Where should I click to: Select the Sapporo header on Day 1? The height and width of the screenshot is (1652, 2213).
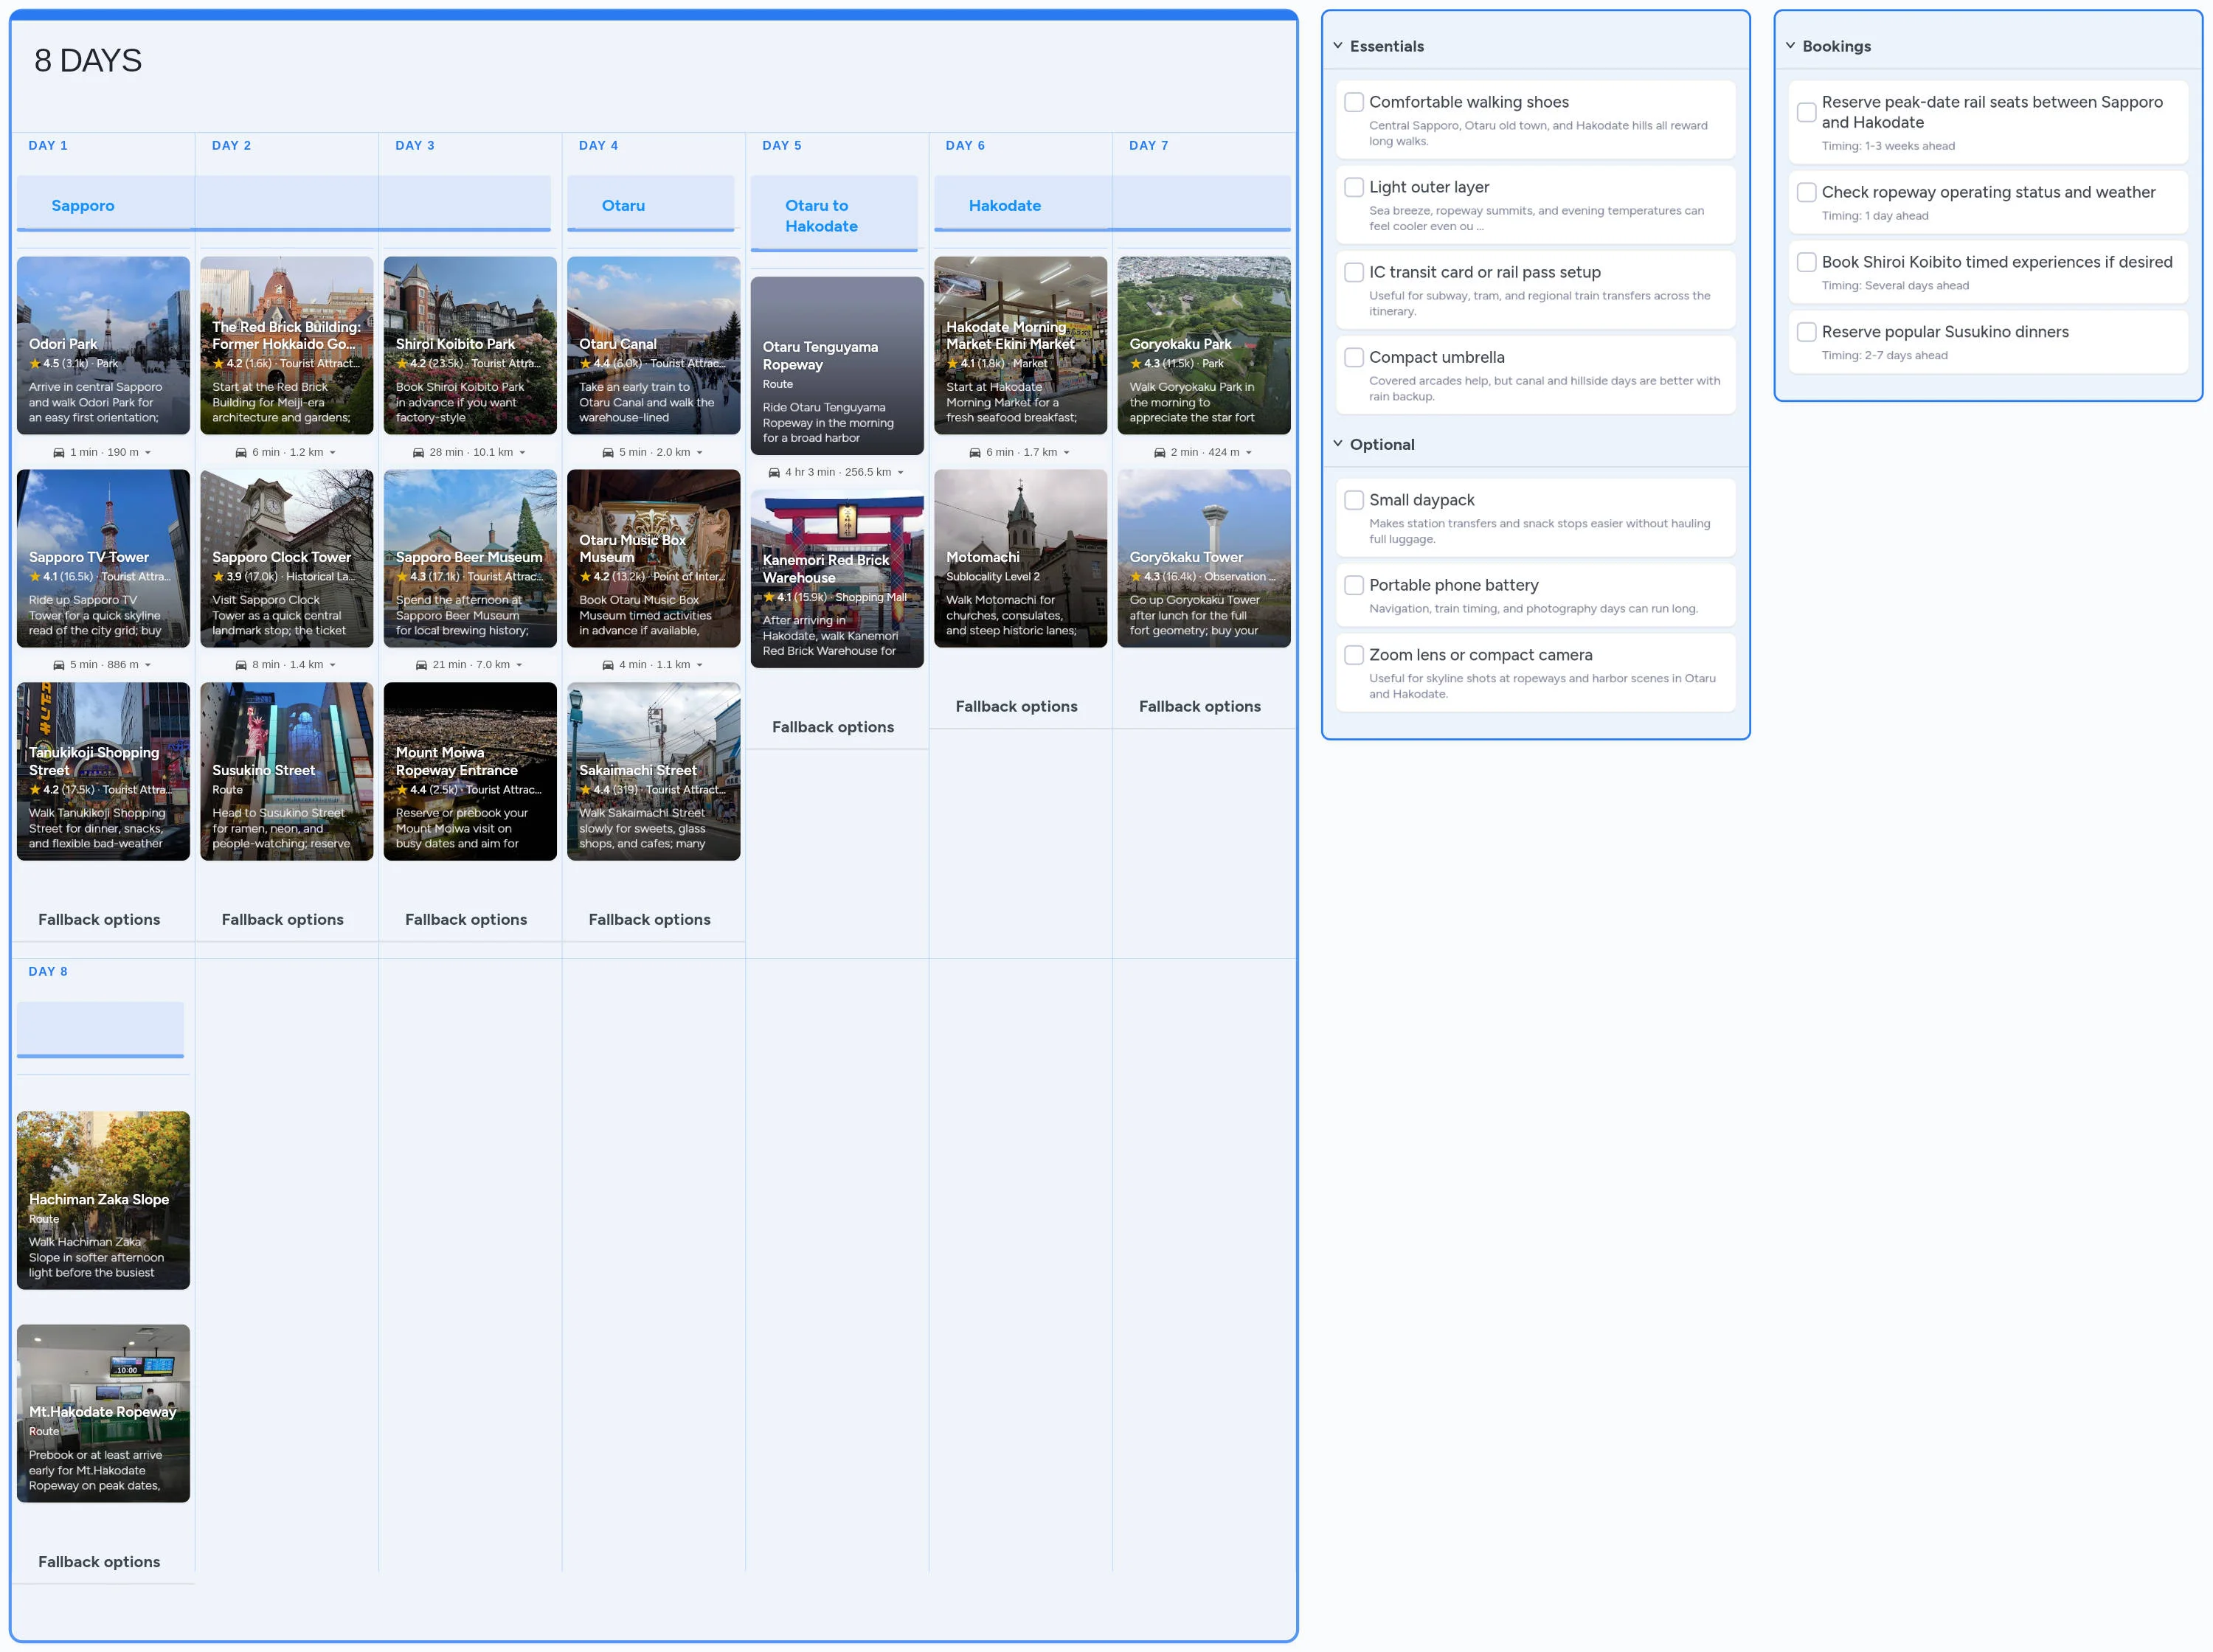point(83,205)
